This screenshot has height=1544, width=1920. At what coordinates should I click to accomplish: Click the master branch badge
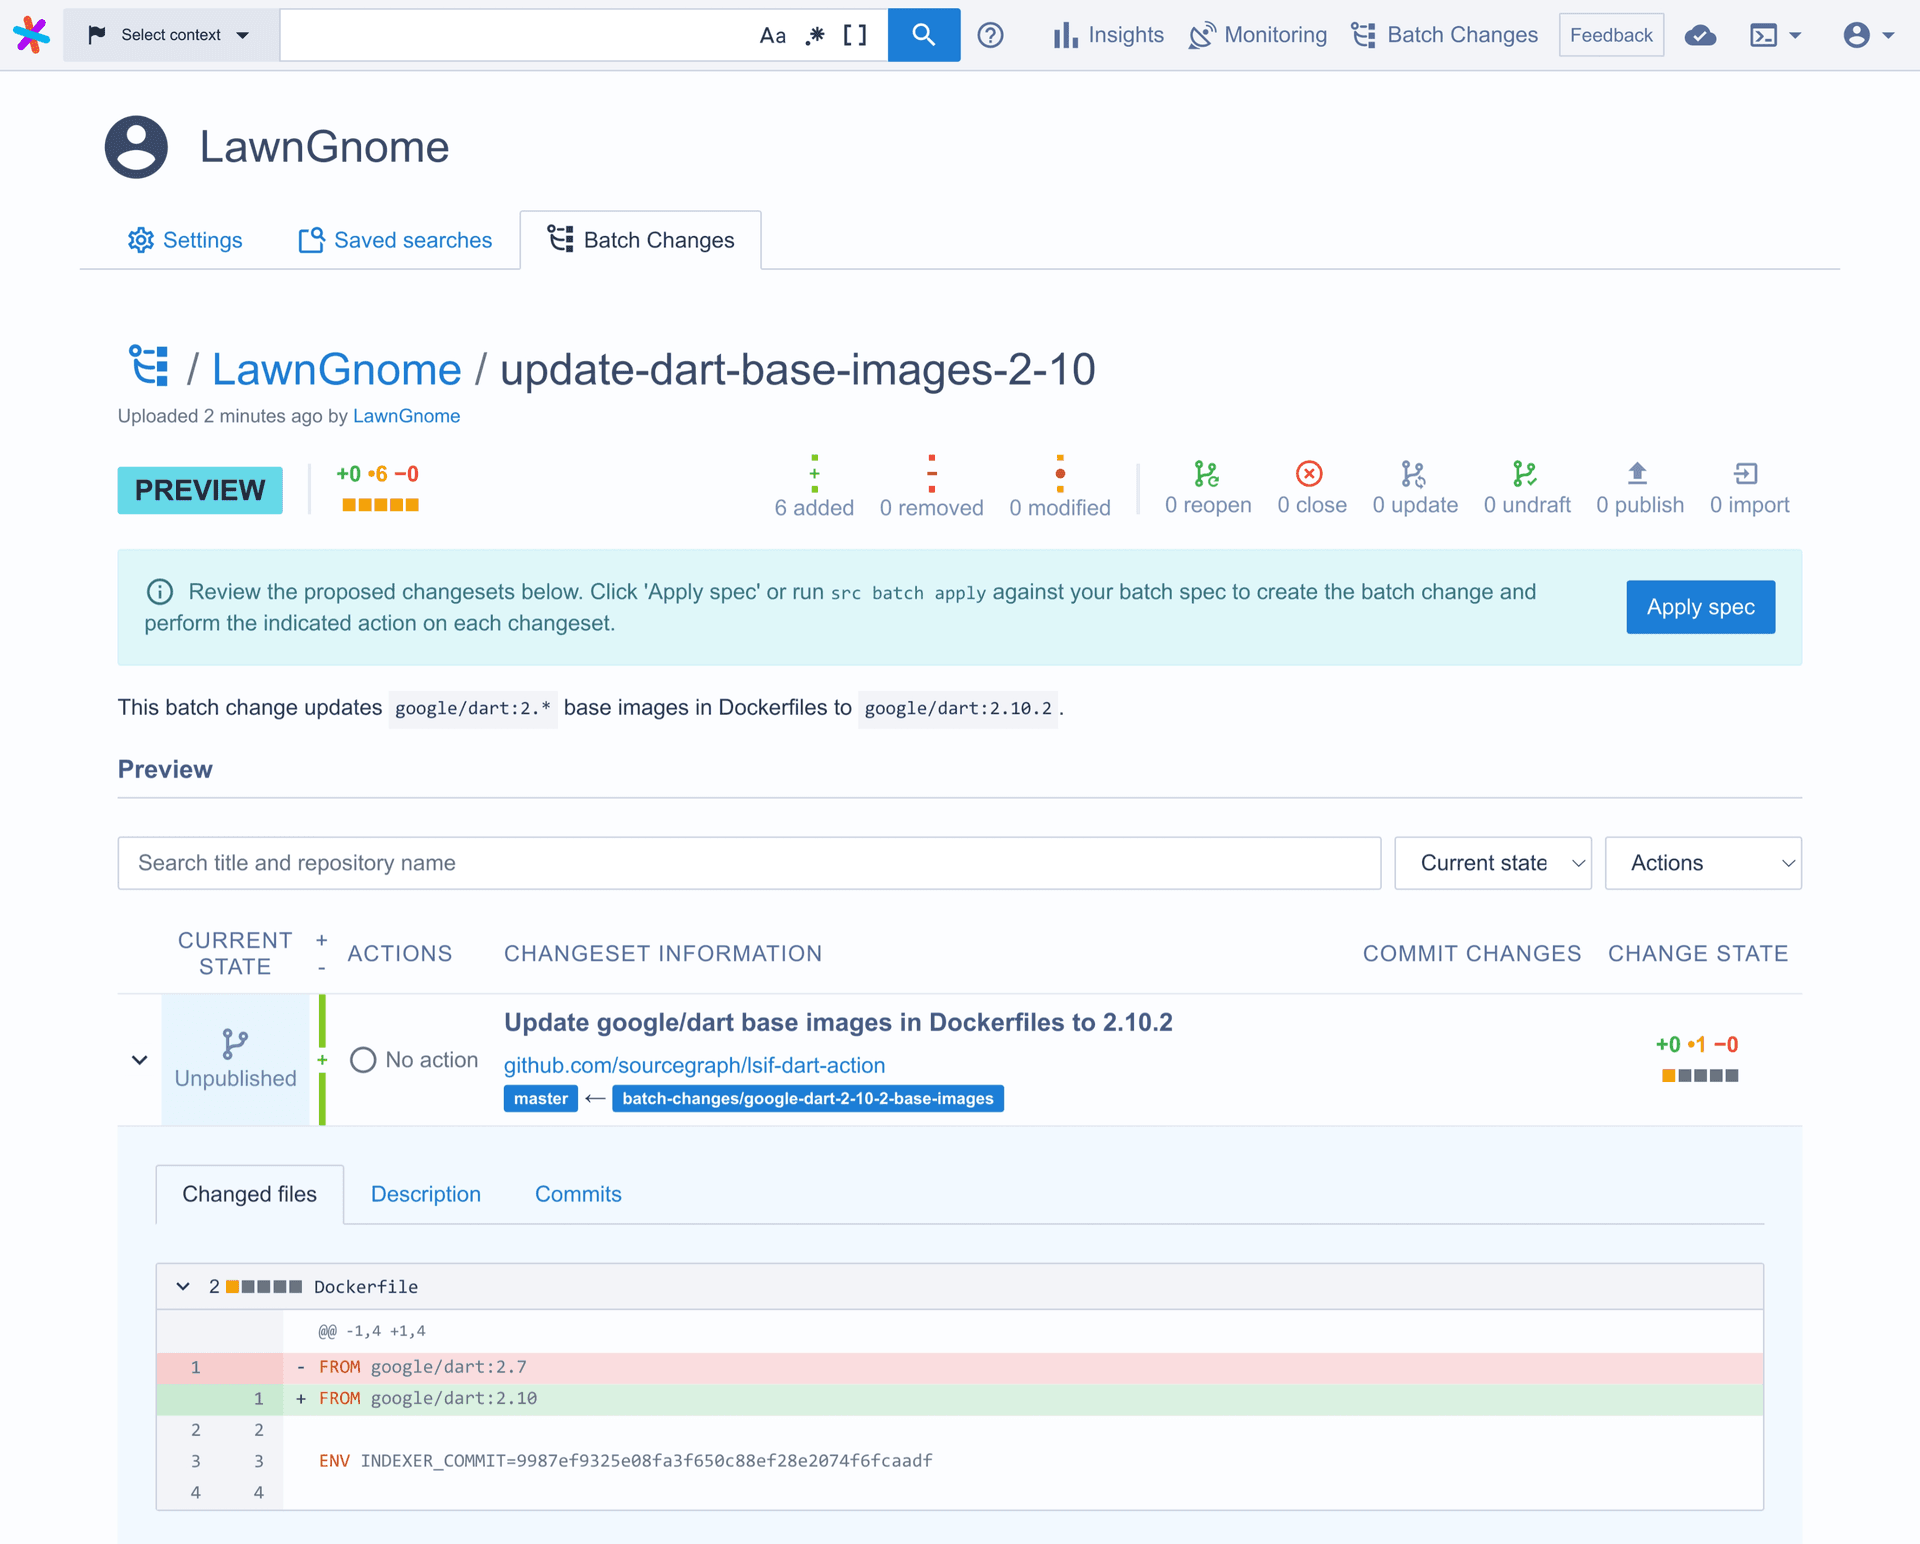point(541,1098)
